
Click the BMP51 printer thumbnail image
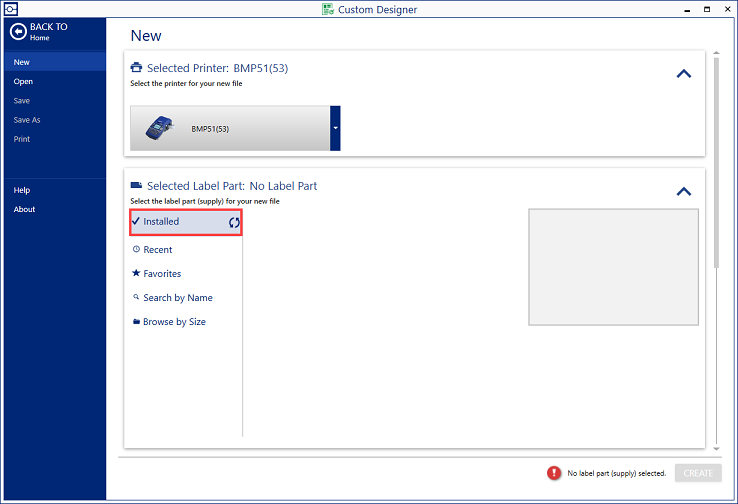(x=161, y=129)
